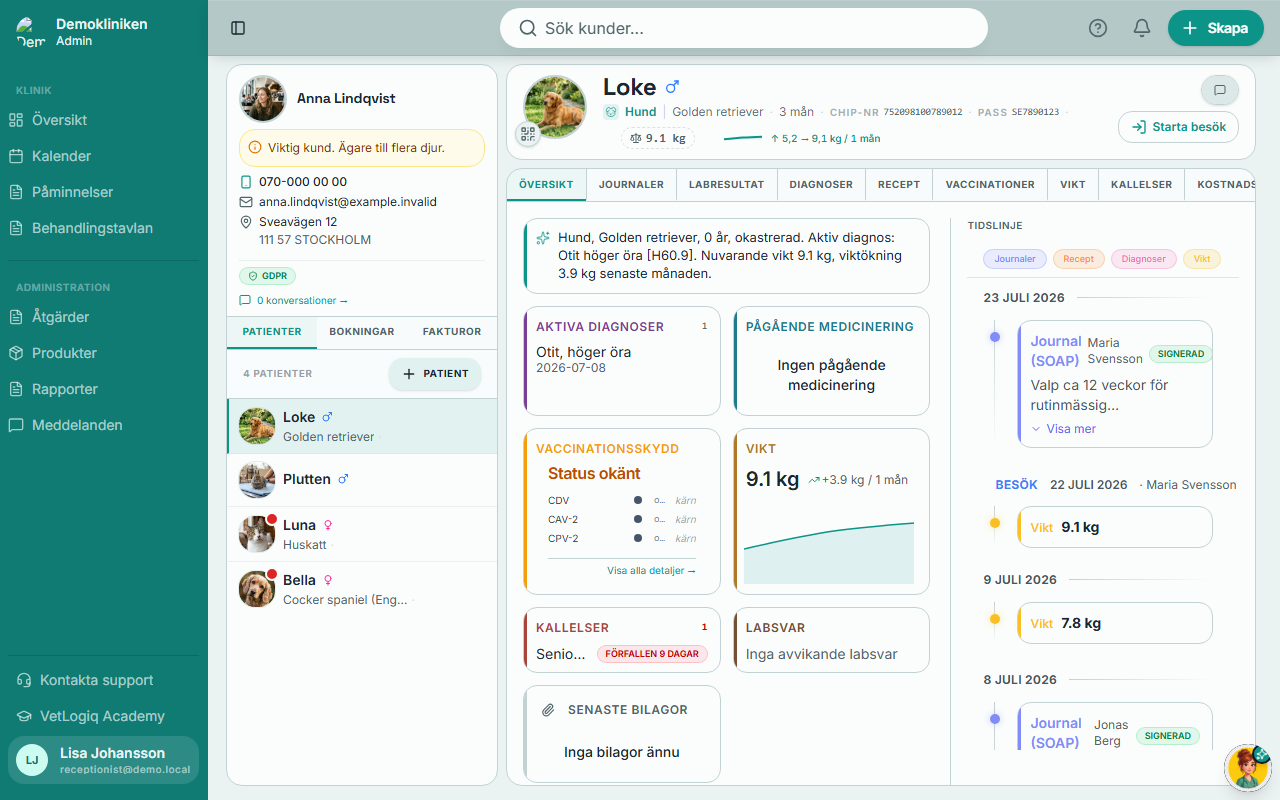The image size is (1280, 800).
Task: Open the Vikt 9.1 kg timeline entry
Action: coord(1114,527)
